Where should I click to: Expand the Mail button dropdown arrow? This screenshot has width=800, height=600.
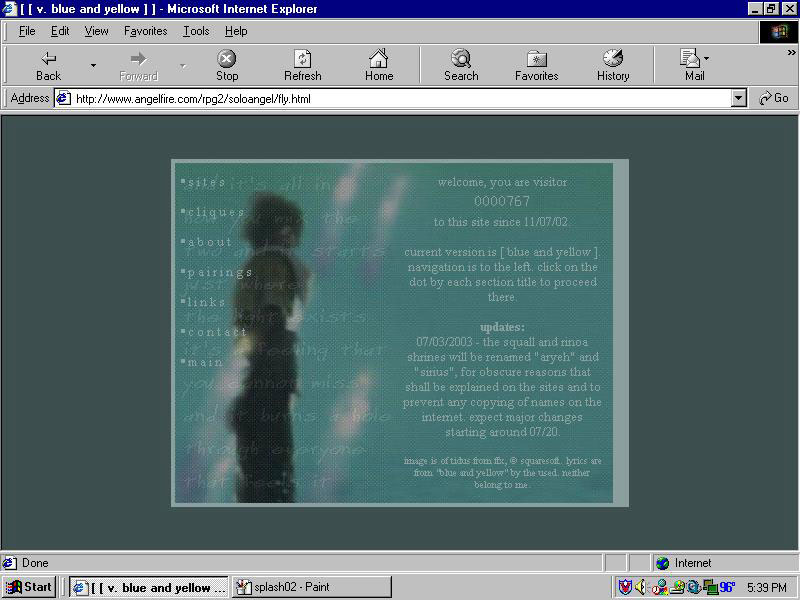707,59
